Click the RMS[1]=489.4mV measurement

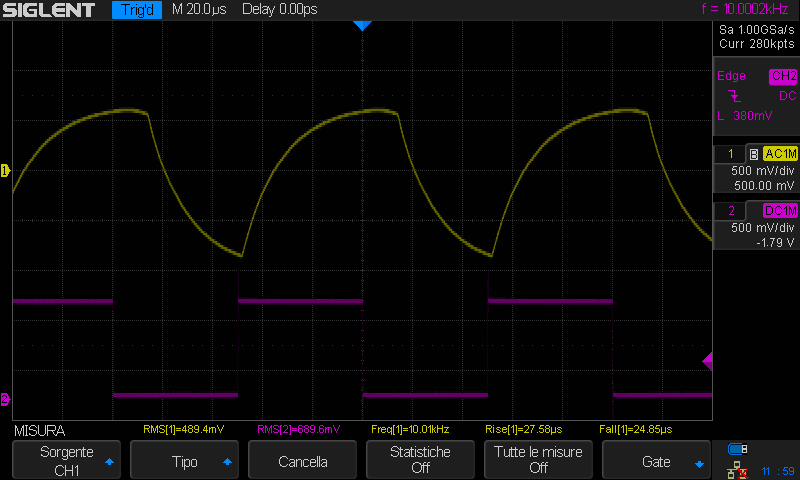[183, 430]
